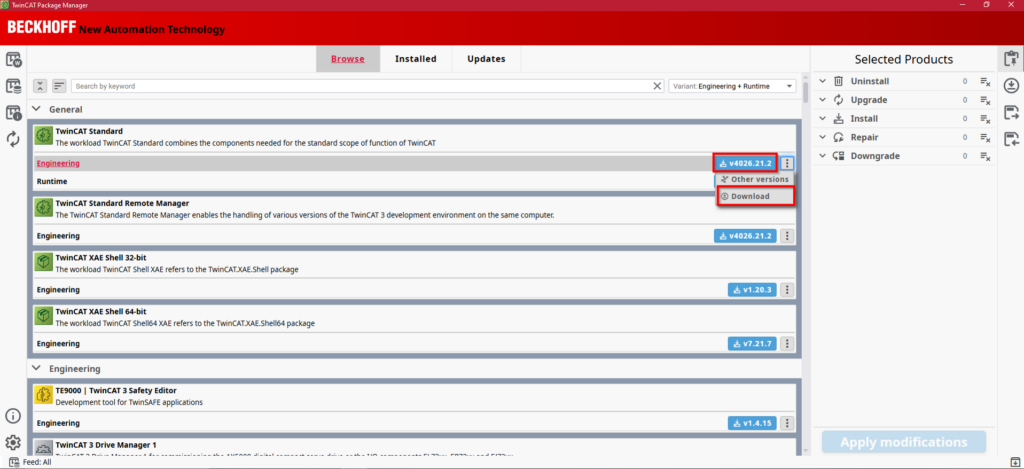
Task: Open the info icon in bottom left sidebar
Action: [x=13, y=416]
